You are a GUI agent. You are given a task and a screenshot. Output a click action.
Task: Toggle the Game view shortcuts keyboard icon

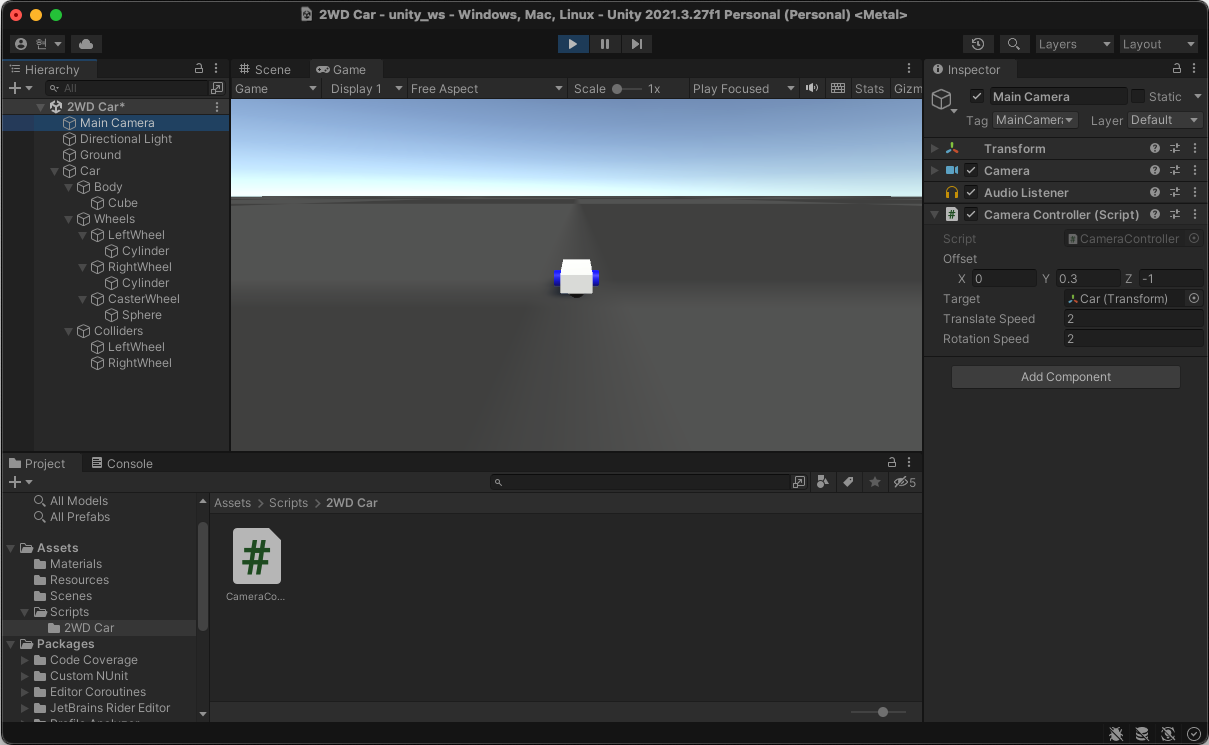coord(838,88)
